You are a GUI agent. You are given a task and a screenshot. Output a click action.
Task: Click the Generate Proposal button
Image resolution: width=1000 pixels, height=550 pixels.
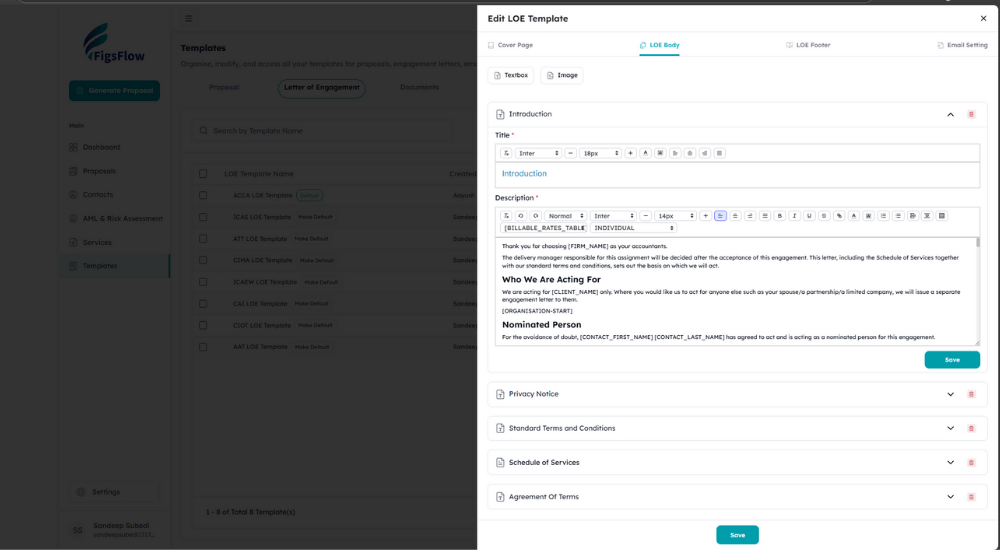[114, 91]
